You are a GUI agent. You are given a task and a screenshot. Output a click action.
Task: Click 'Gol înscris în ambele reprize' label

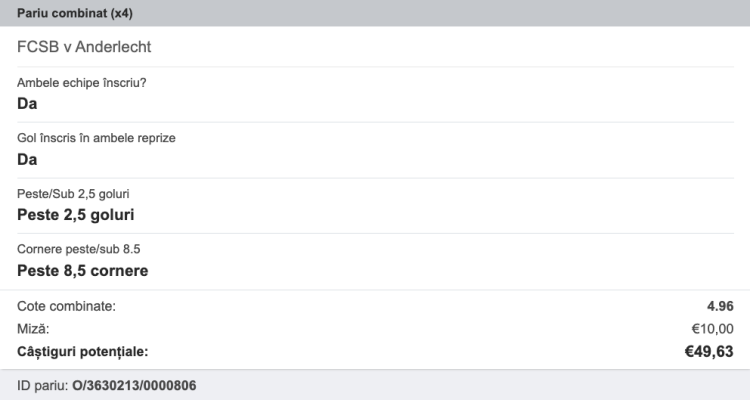[97, 137]
